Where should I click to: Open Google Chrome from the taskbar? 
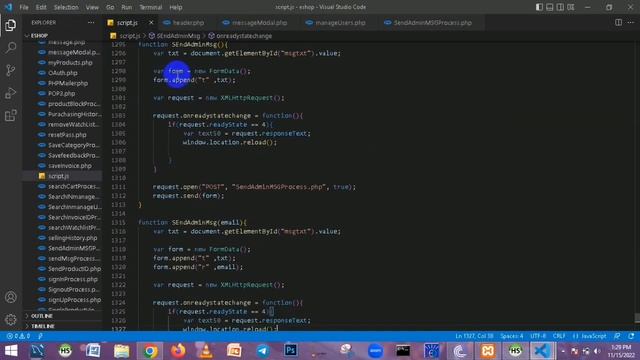pyautogui.click(x=150, y=351)
